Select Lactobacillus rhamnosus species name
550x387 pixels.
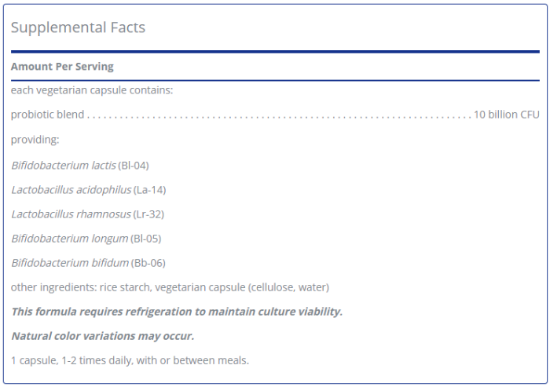(71, 214)
